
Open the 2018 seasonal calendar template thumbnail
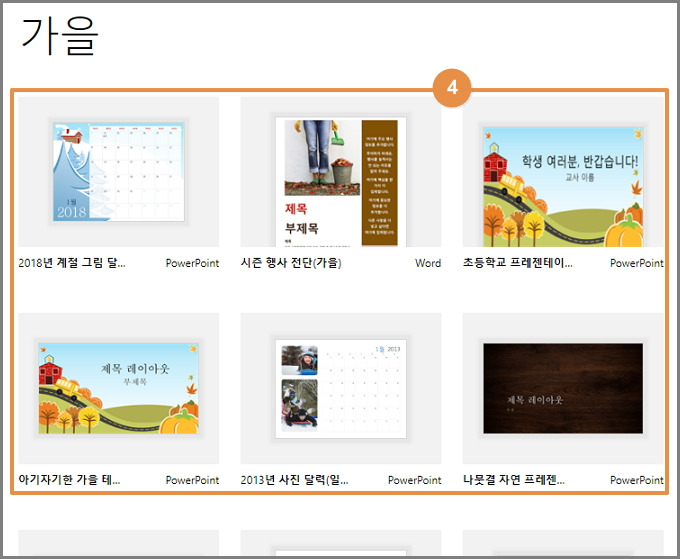pos(118,172)
